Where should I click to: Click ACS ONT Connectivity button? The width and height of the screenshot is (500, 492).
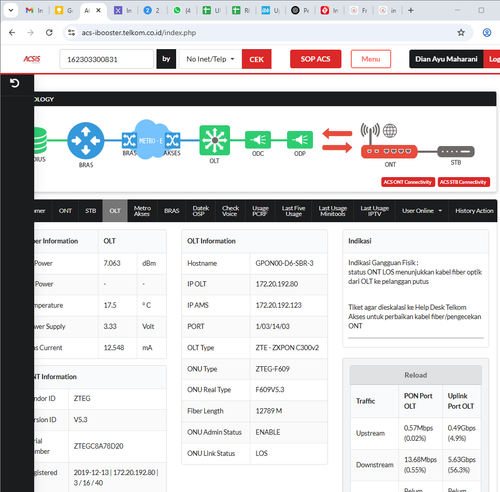click(x=408, y=182)
